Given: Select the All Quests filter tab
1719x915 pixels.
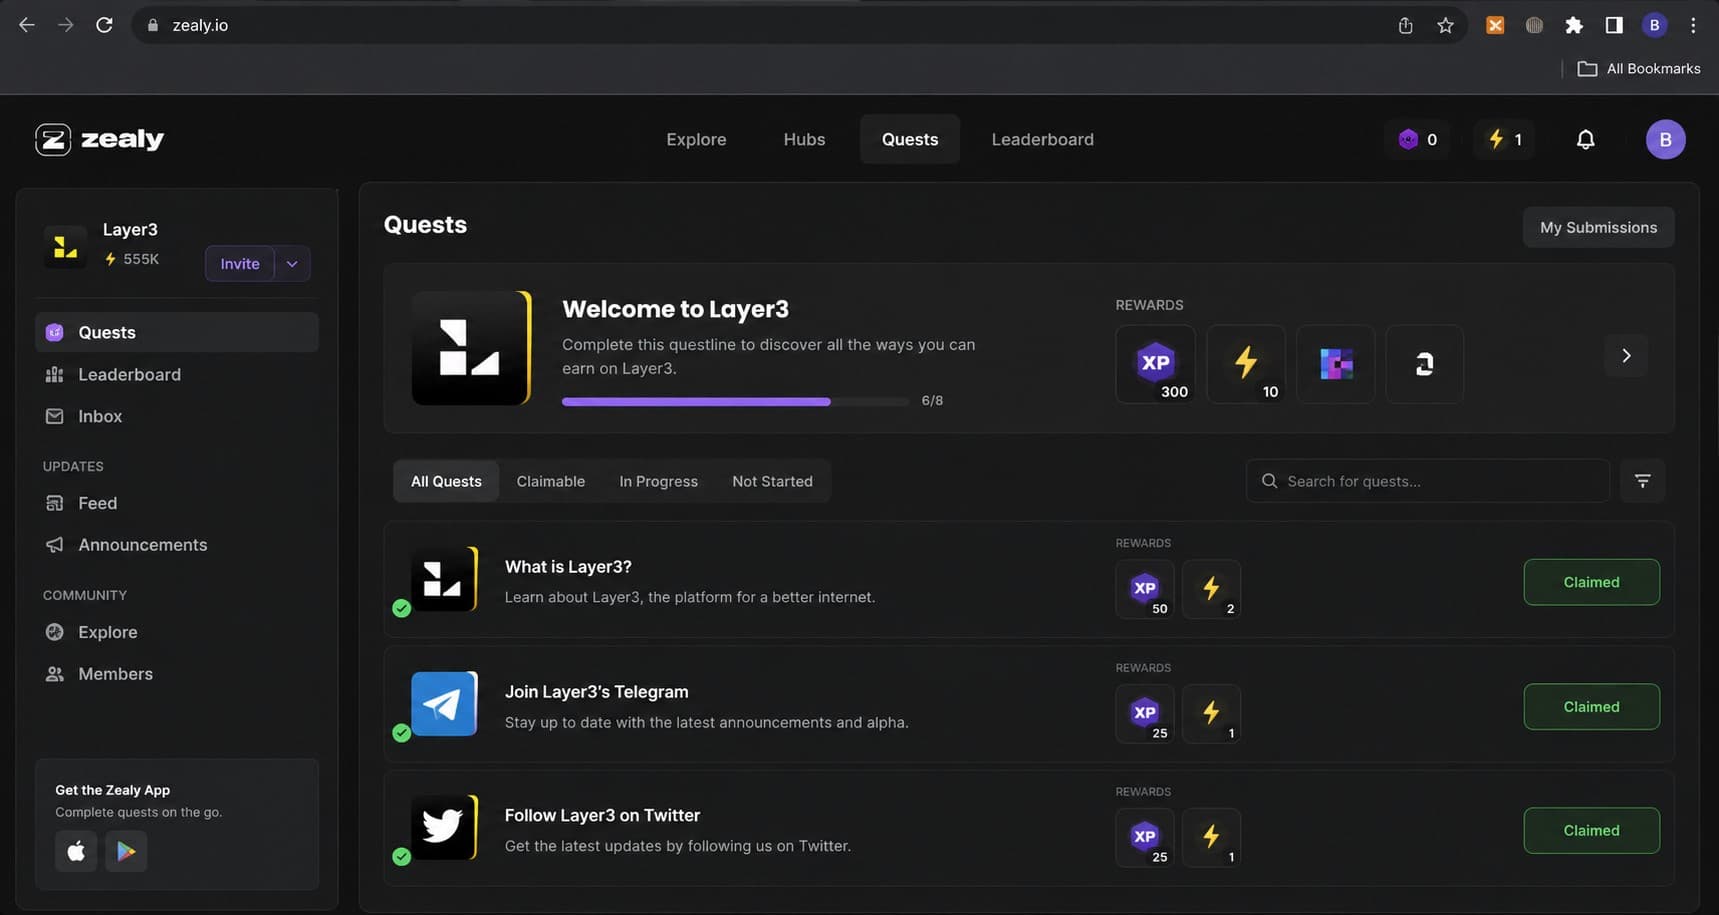Looking at the screenshot, I should (x=446, y=481).
